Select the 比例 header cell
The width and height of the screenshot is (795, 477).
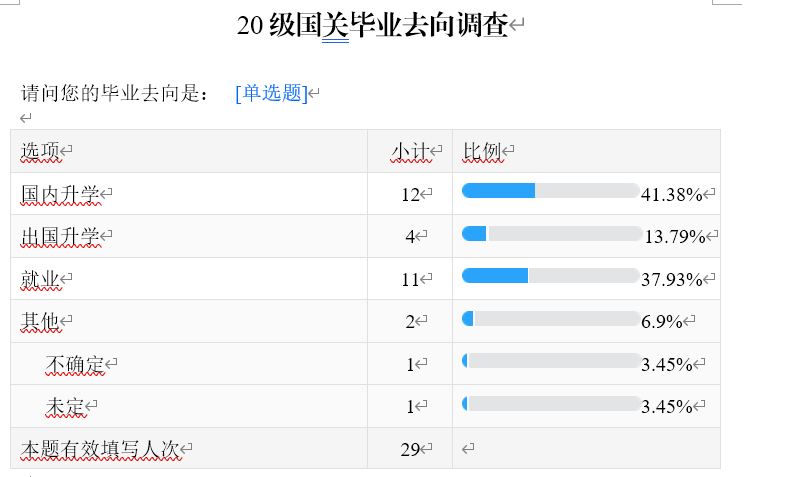587,151
